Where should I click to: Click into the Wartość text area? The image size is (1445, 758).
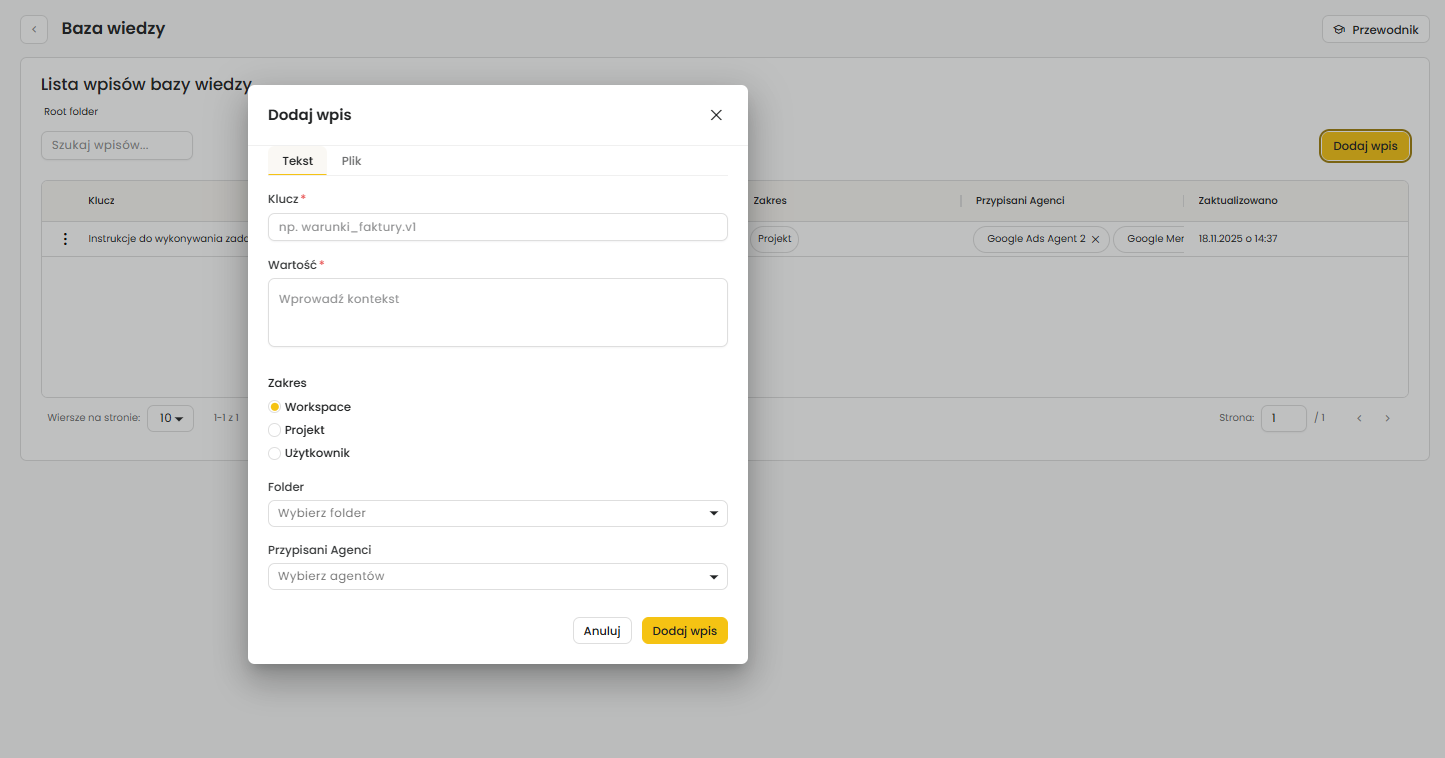(497, 312)
